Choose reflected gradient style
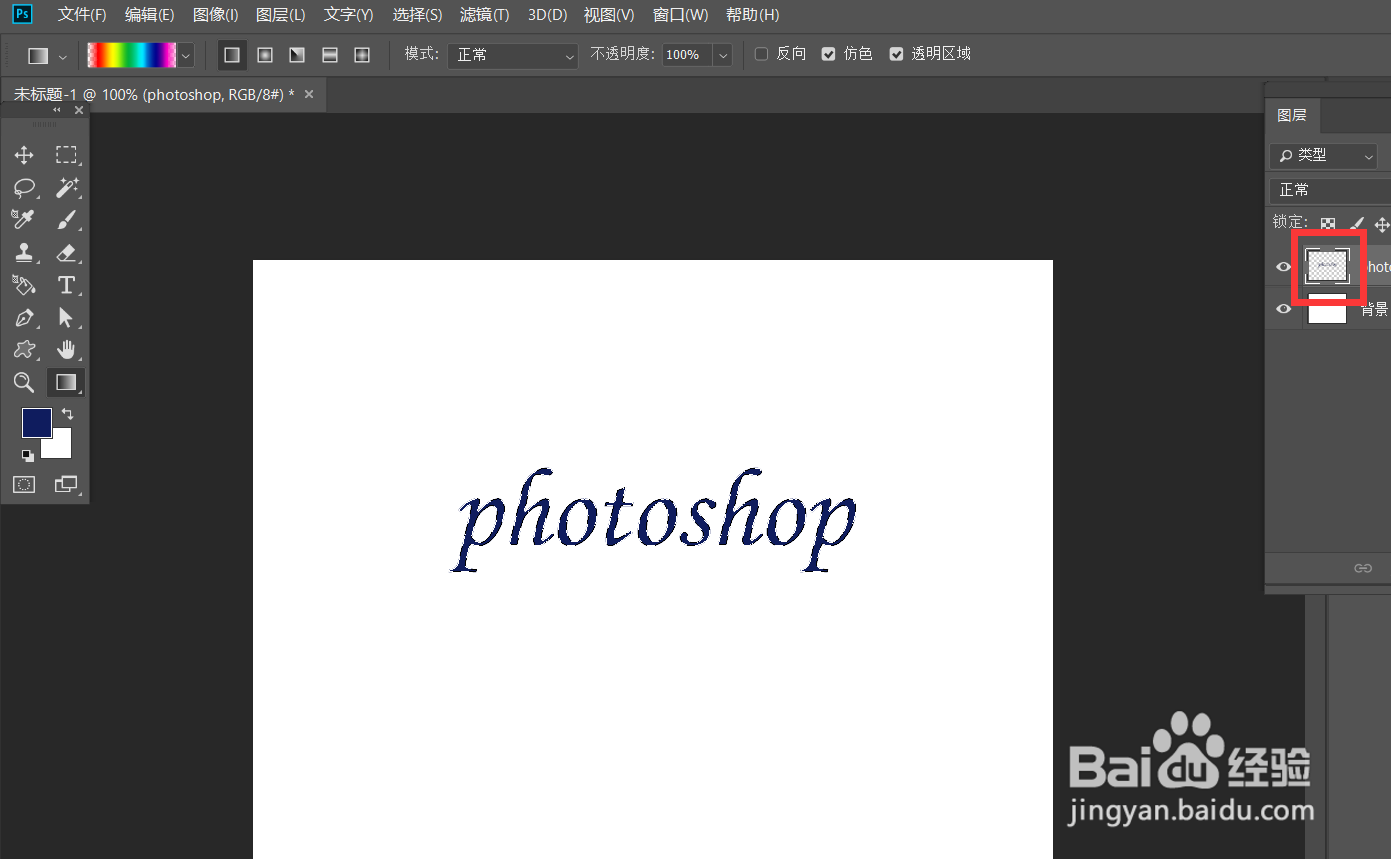 pos(330,55)
